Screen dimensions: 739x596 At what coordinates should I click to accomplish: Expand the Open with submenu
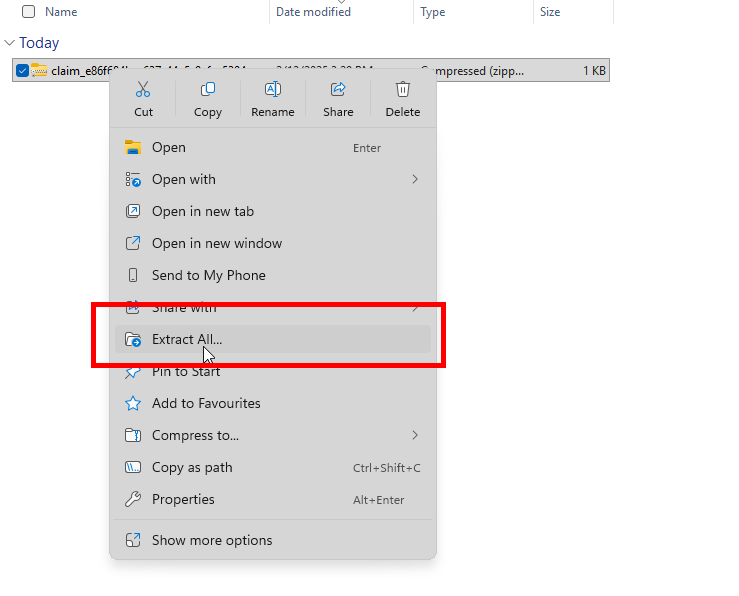(x=414, y=179)
